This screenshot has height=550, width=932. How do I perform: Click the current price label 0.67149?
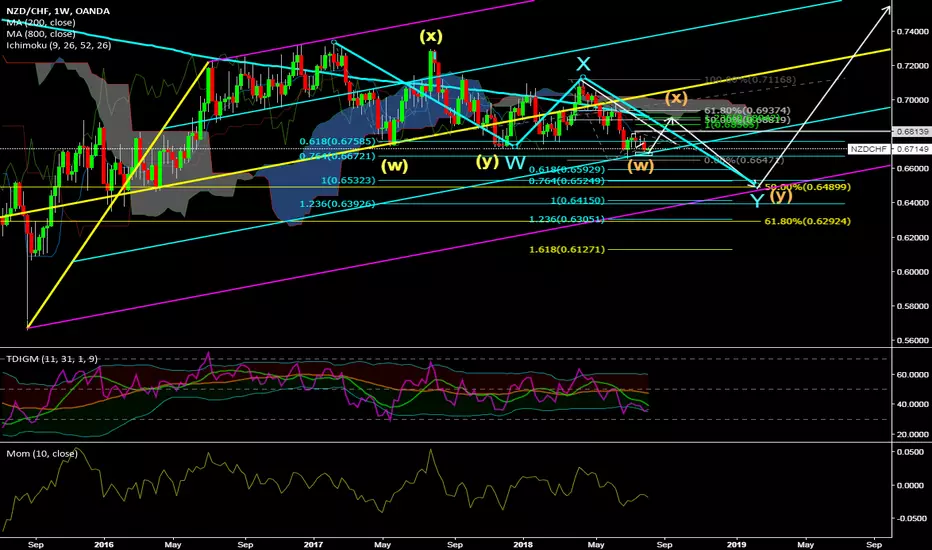click(x=911, y=149)
